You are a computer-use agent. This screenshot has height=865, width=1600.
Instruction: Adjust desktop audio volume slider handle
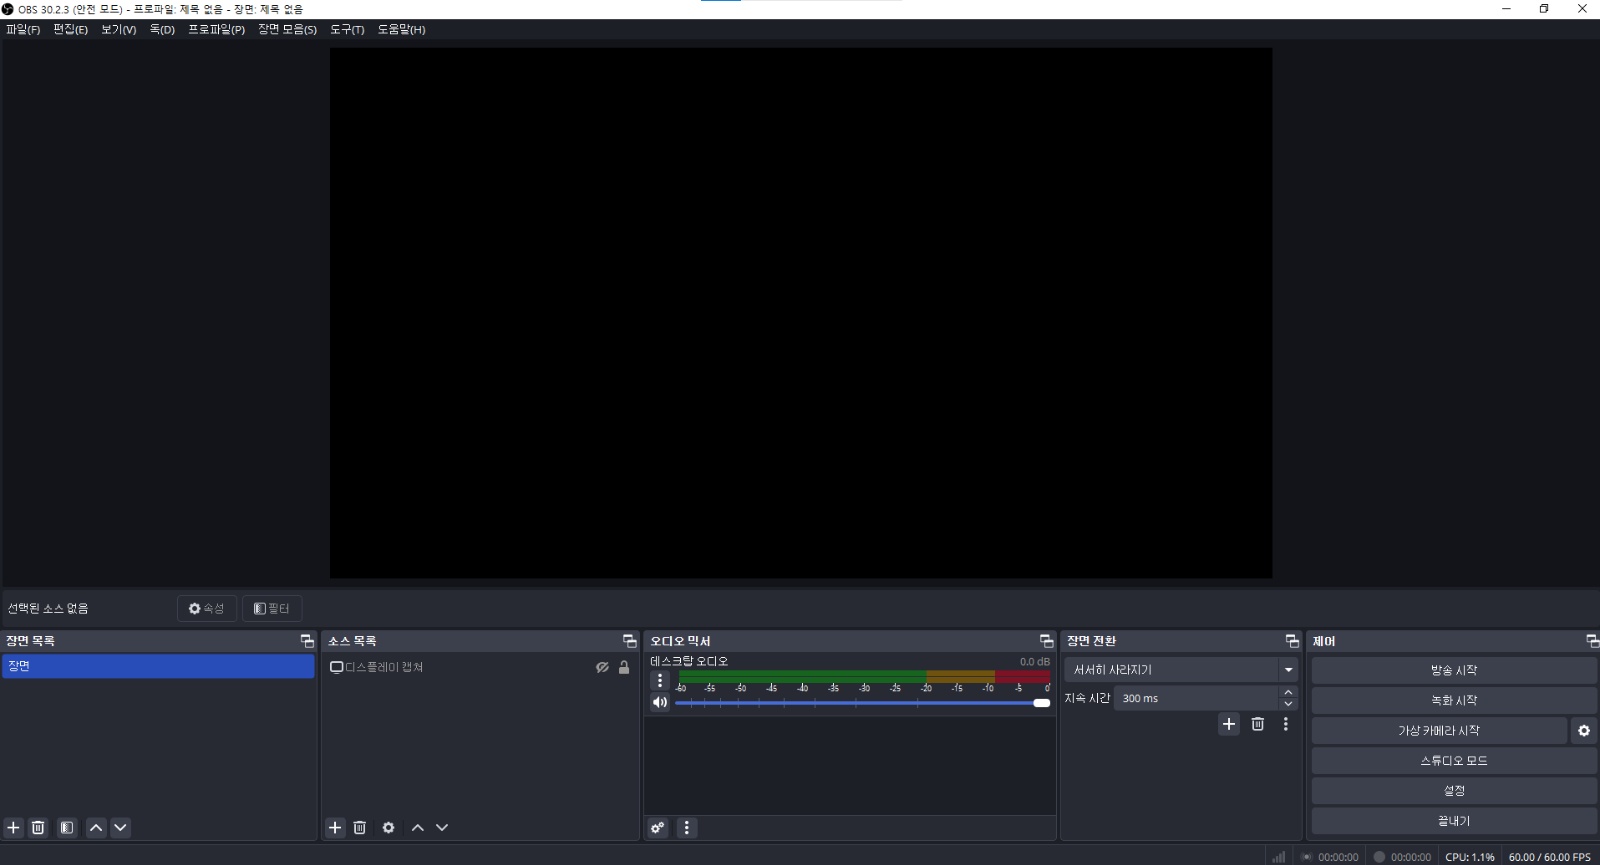pyautogui.click(x=1041, y=703)
